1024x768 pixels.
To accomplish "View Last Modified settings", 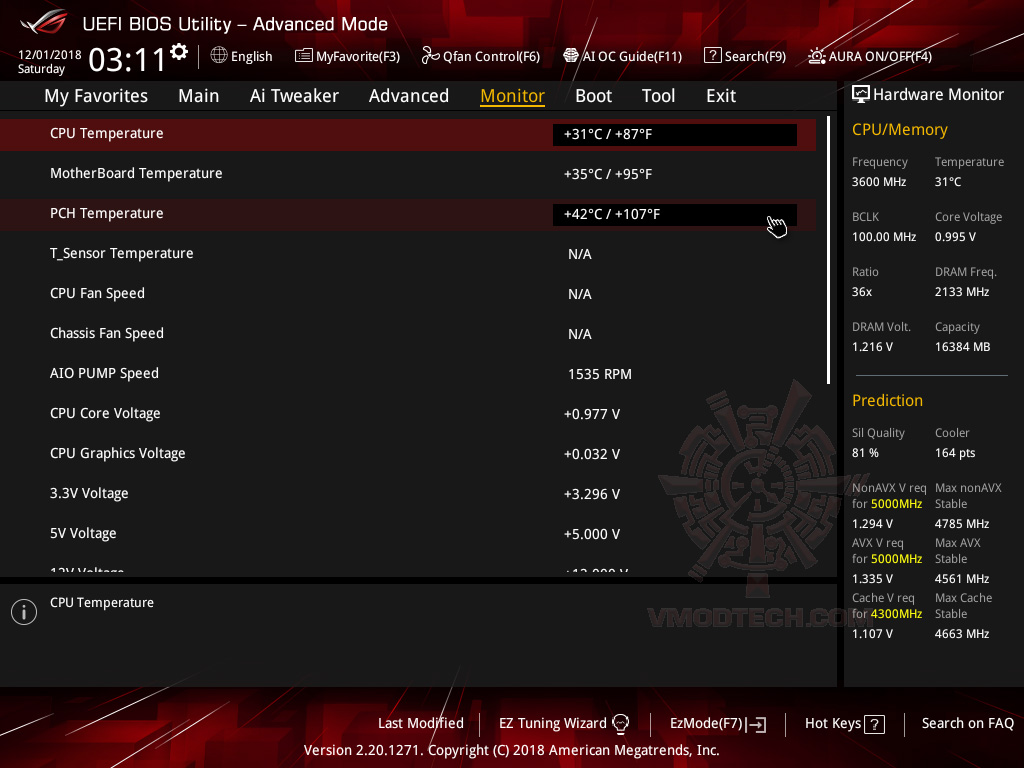I will click(420, 723).
